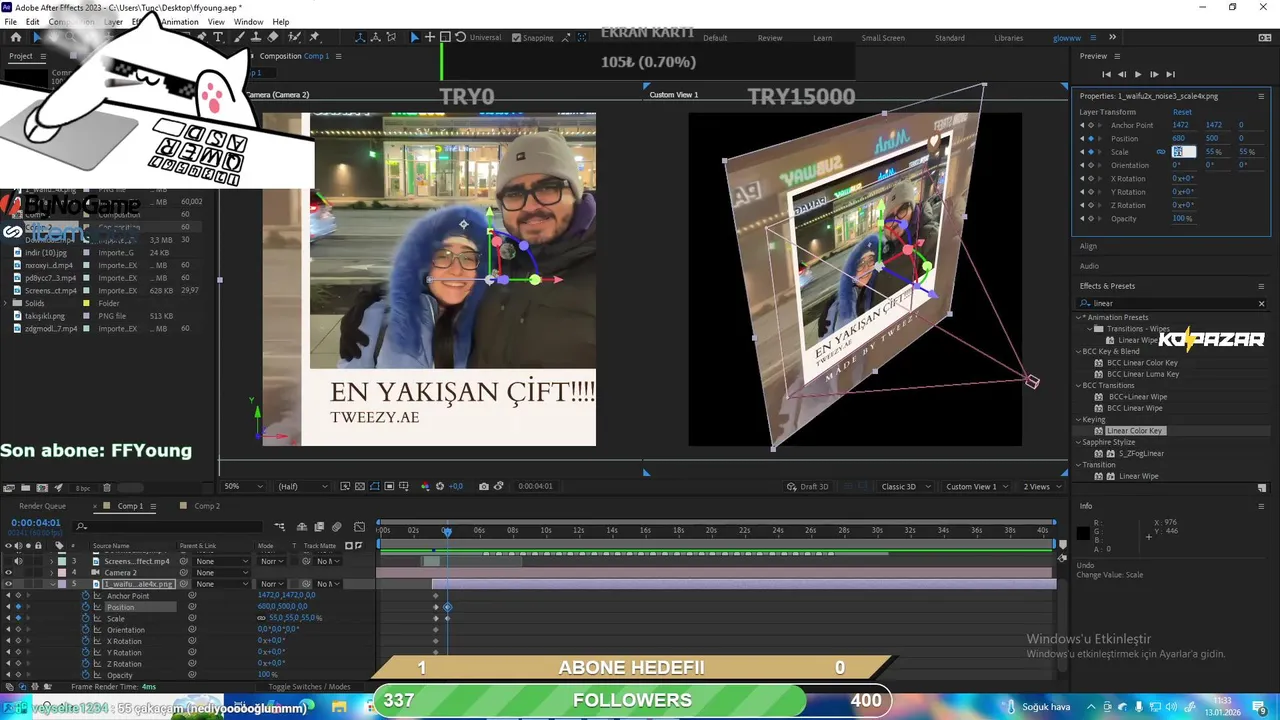Mute audio of Screens...ffect.mp4 layer

click(17, 561)
